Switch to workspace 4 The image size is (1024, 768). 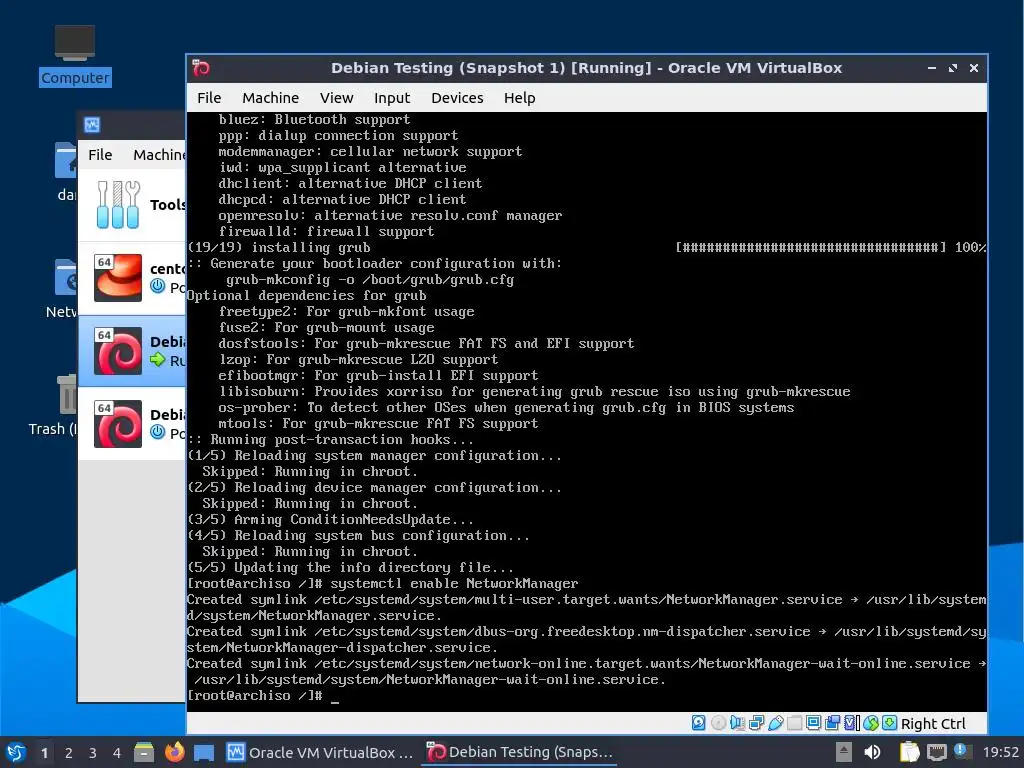(x=117, y=753)
